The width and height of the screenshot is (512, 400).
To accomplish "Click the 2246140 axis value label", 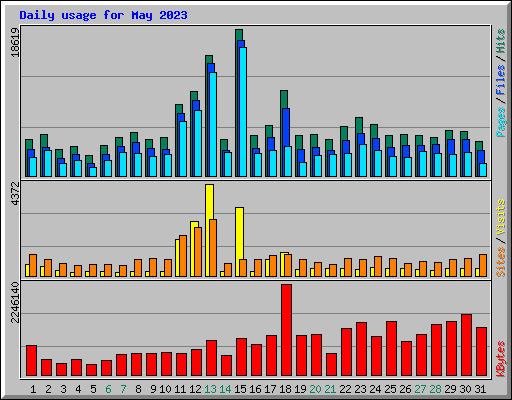I will pos(15,303).
